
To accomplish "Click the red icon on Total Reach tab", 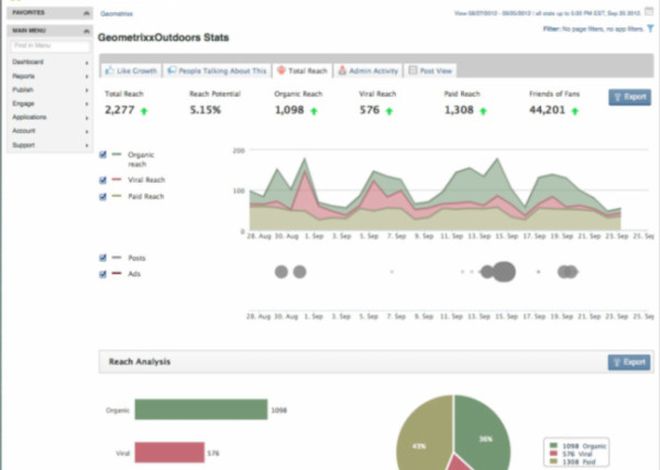I will pos(281,70).
